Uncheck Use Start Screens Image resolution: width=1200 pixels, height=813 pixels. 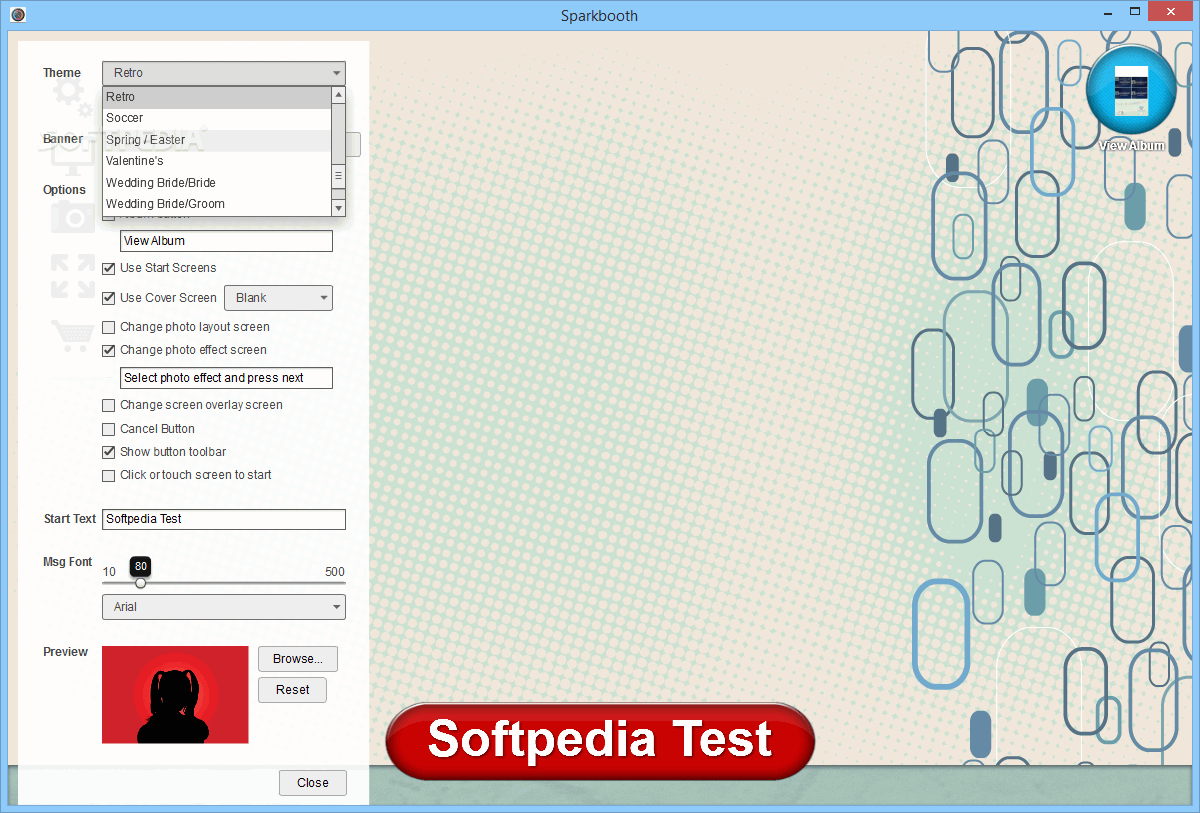tap(109, 268)
